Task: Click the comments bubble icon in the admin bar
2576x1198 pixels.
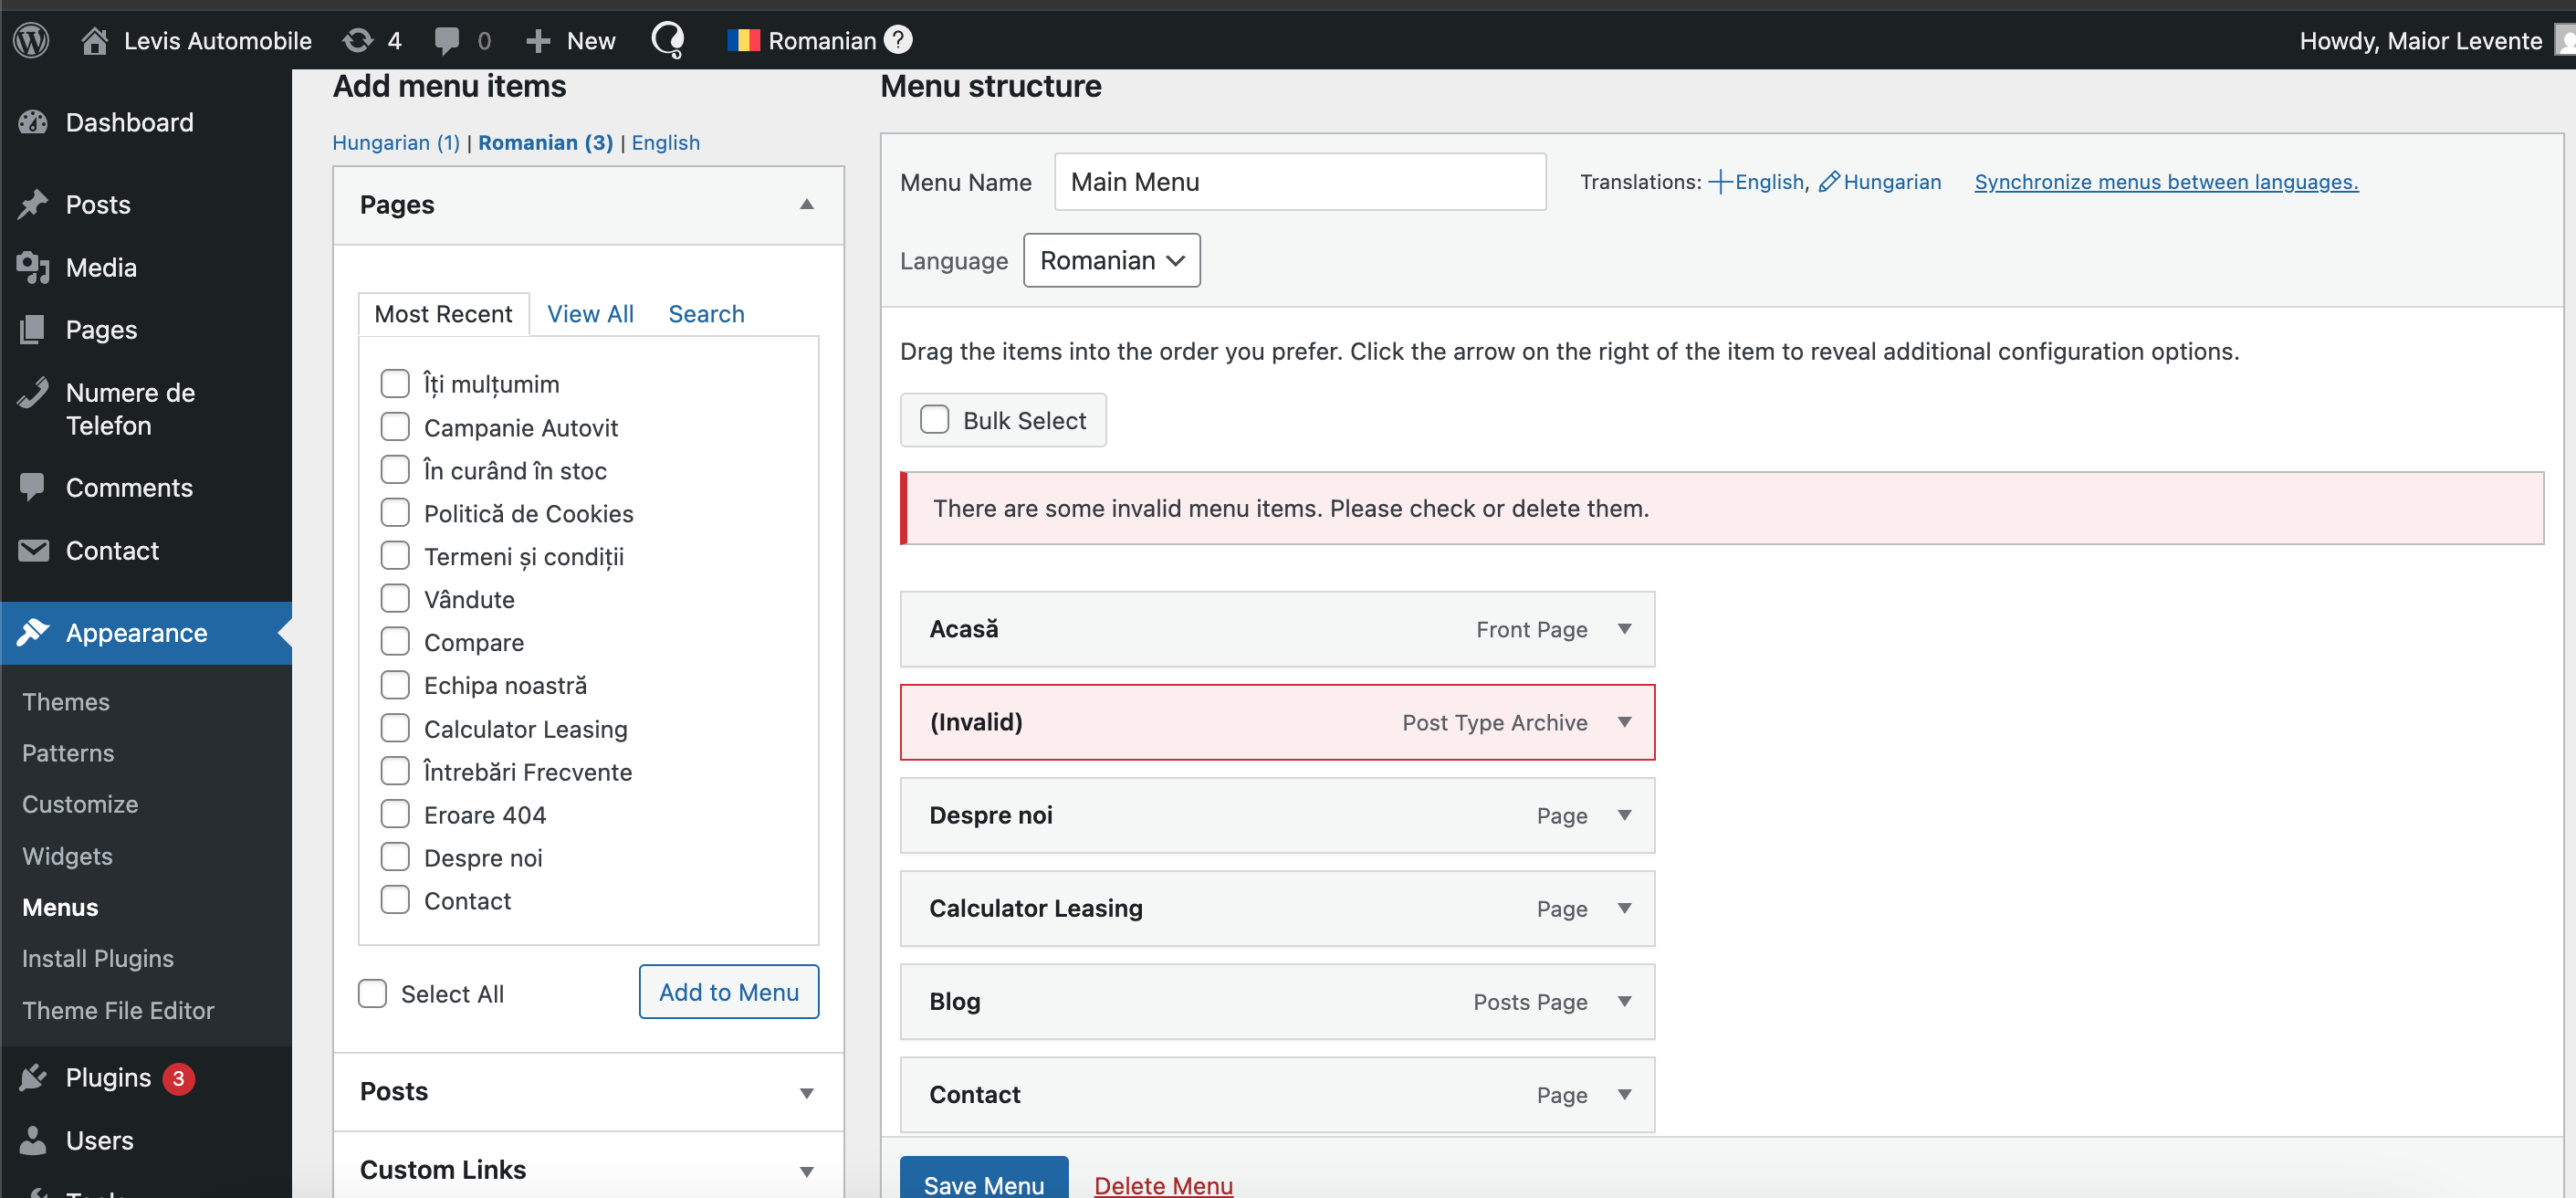Action: click(x=447, y=40)
